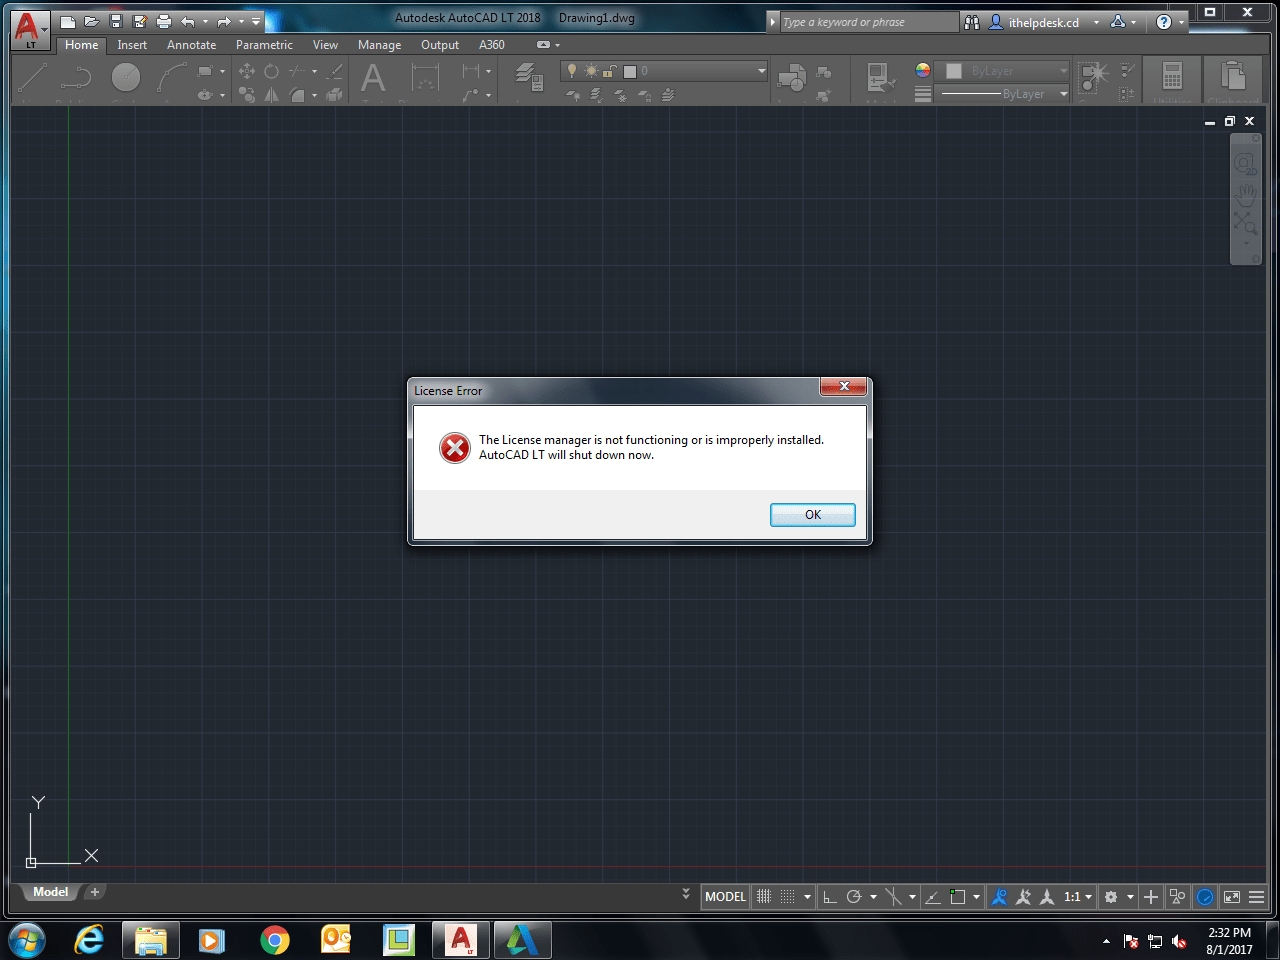Image resolution: width=1280 pixels, height=960 pixels.
Task: Toggle hardware acceleration blue circle icon
Action: 1205,897
